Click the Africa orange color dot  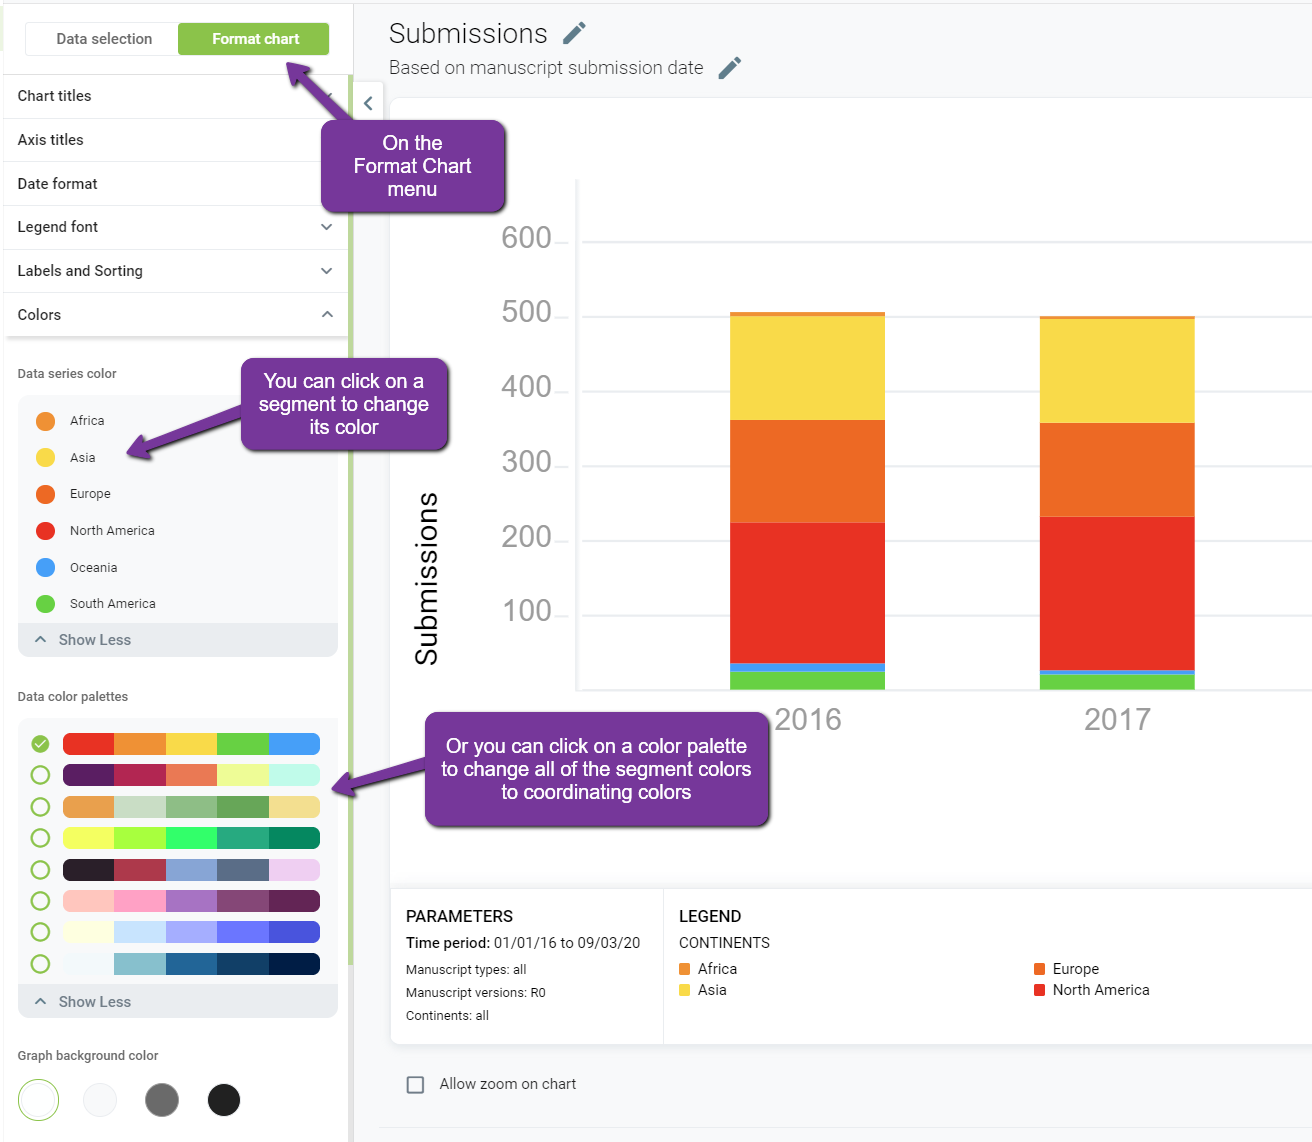[46, 421]
